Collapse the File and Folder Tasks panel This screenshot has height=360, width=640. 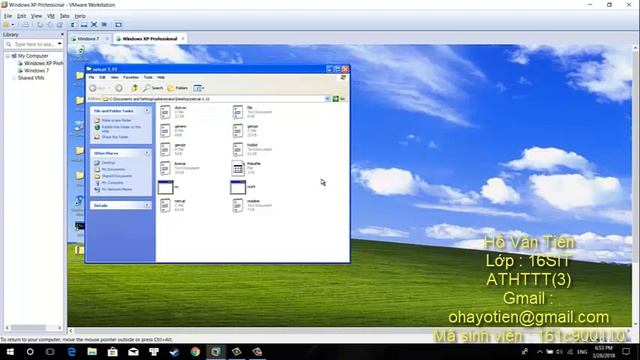click(x=147, y=111)
